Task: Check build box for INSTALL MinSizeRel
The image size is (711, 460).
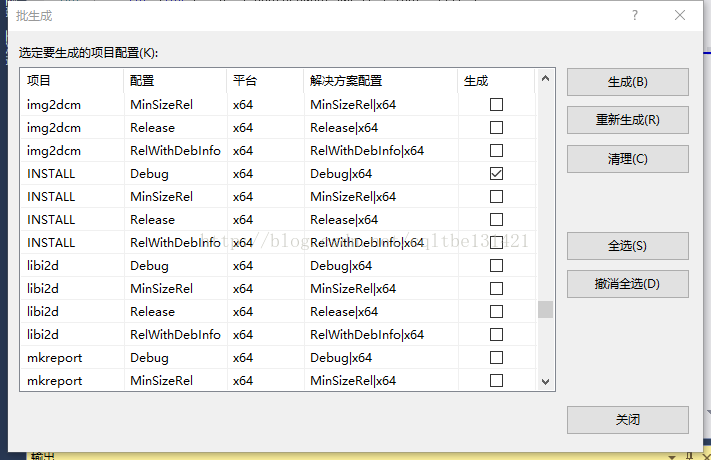Action: pyautogui.click(x=497, y=196)
